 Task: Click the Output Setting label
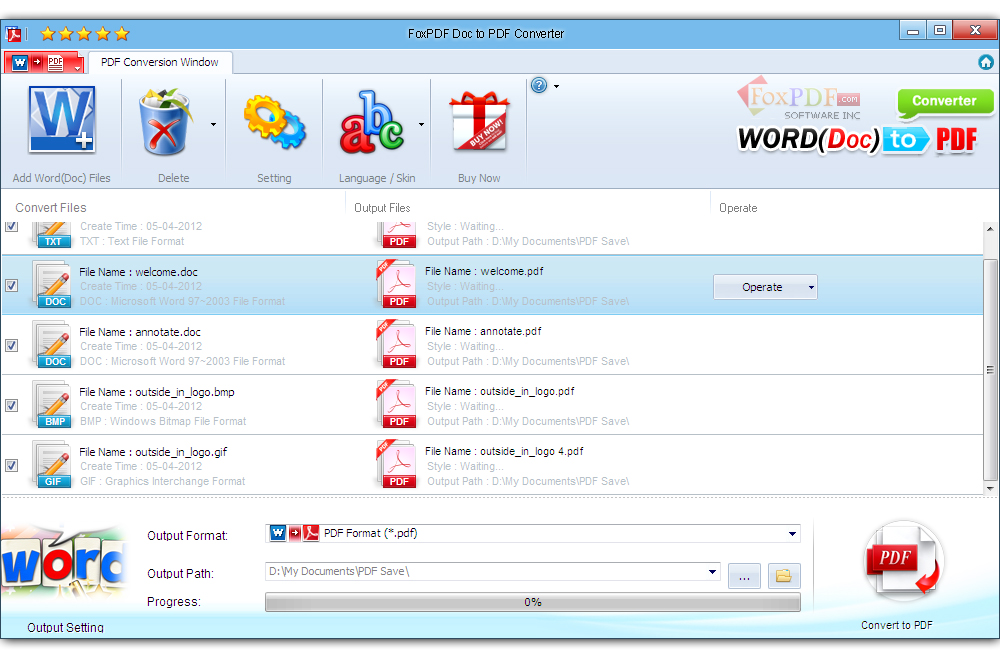coord(65,628)
